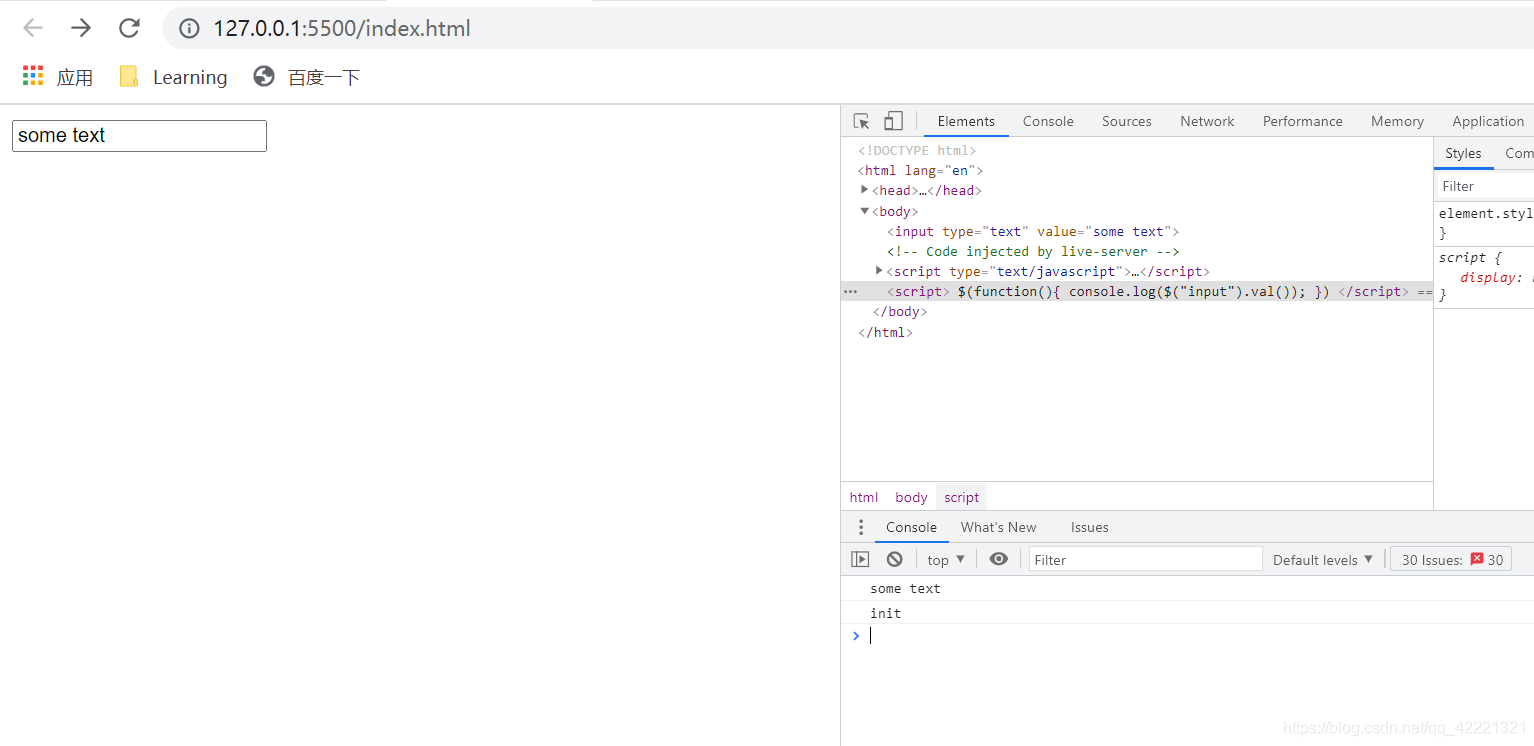Open the top JavaScript context dropdown
Image resolution: width=1534 pixels, height=746 pixels.
(x=946, y=560)
